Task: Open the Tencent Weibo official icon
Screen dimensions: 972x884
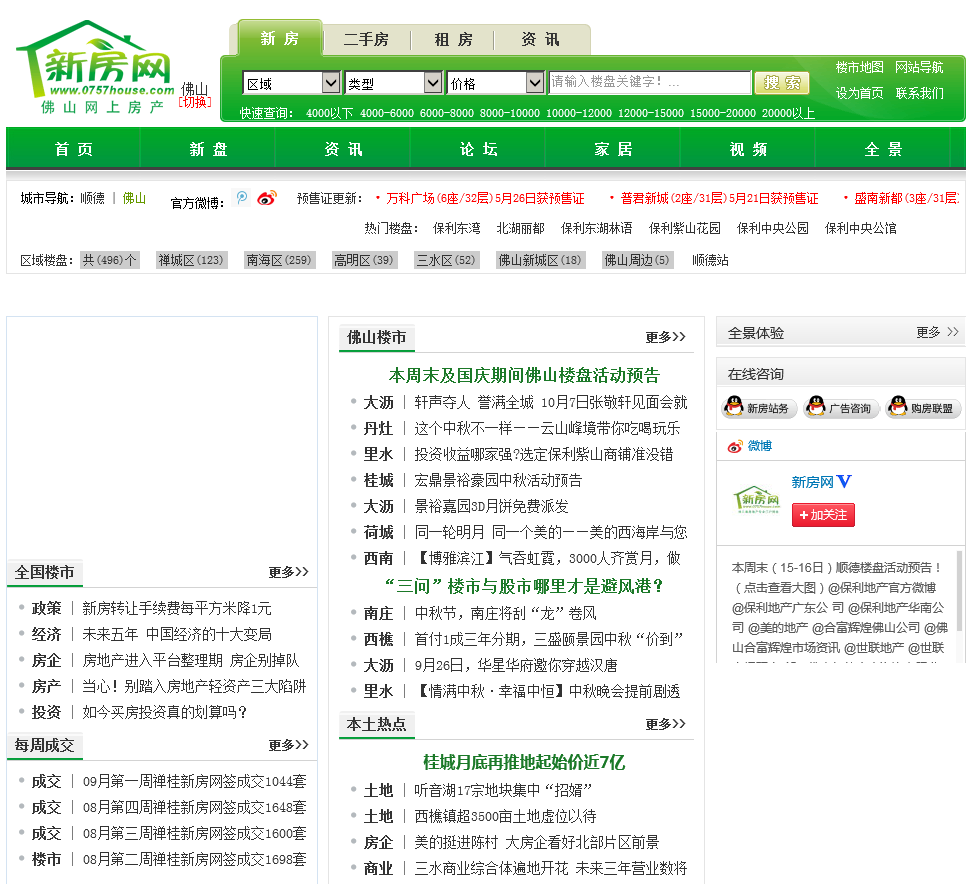Action: pyautogui.click(x=242, y=198)
